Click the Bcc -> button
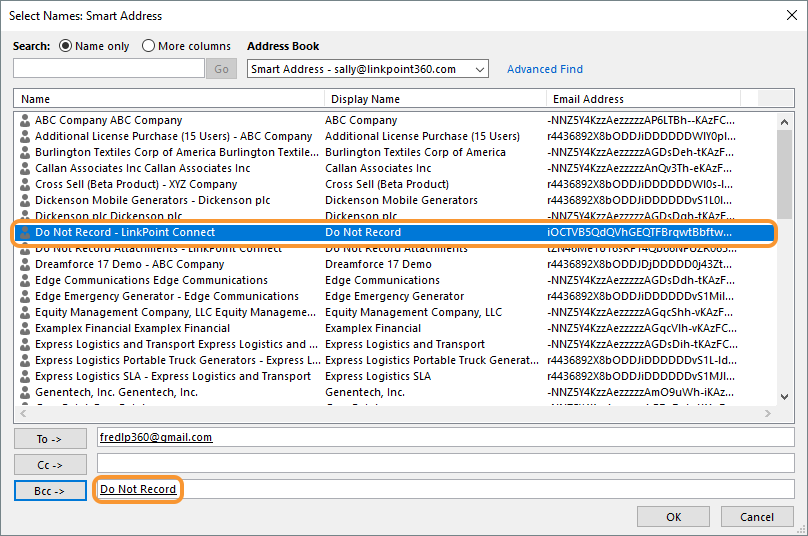 (x=50, y=491)
